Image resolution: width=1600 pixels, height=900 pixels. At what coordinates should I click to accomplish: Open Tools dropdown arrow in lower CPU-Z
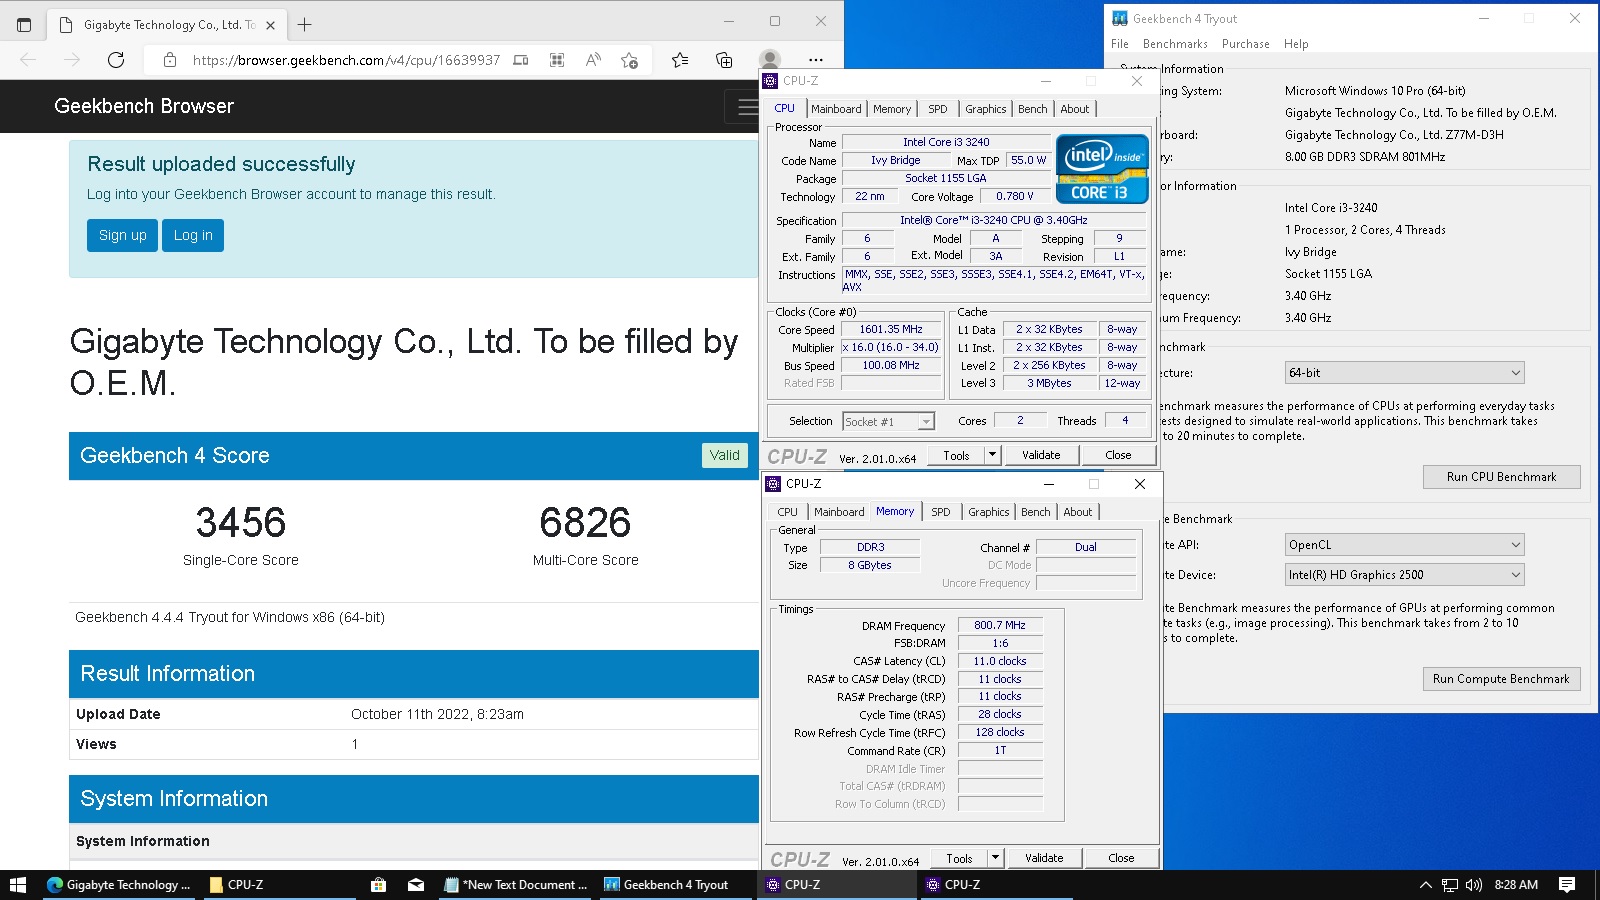pos(995,858)
